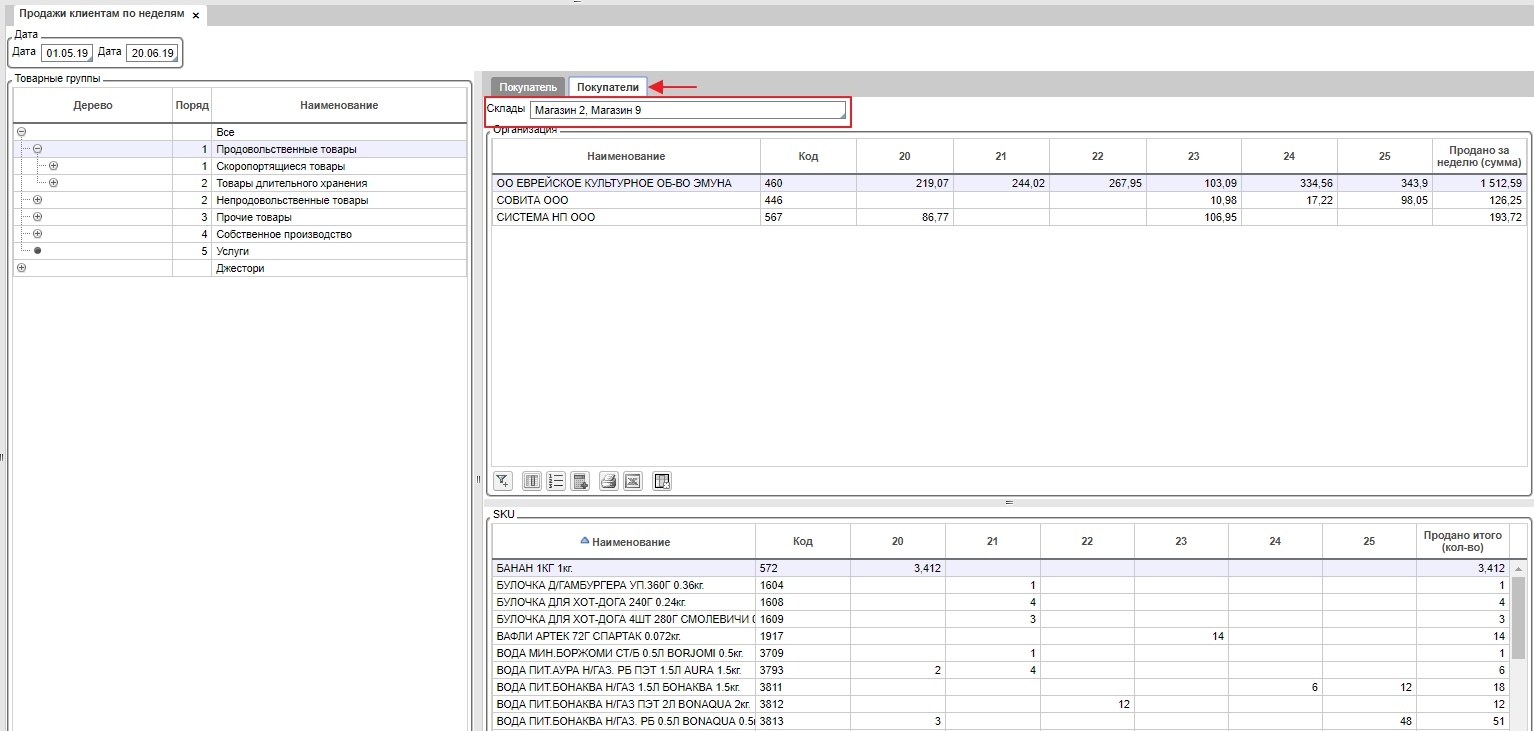Expand the Прочие товары group
Viewport: 1534px width, 731px height.
click(37, 217)
